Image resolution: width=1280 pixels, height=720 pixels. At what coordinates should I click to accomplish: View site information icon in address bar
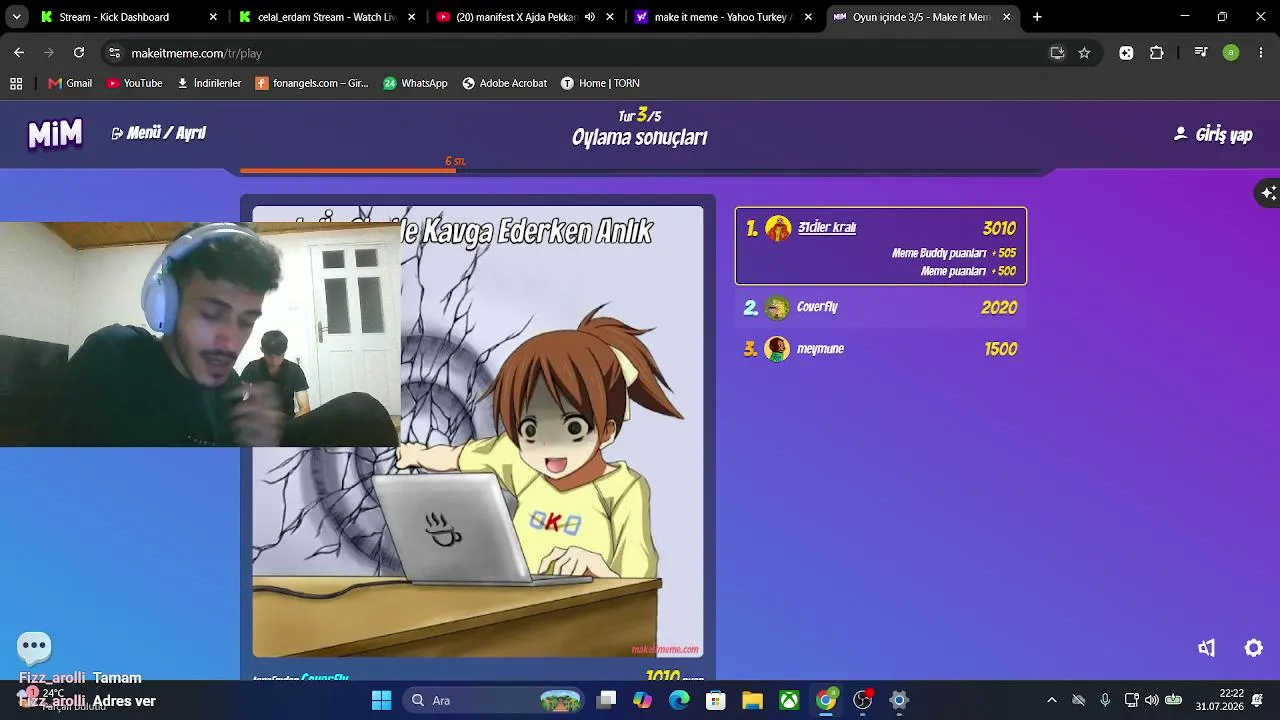(114, 53)
